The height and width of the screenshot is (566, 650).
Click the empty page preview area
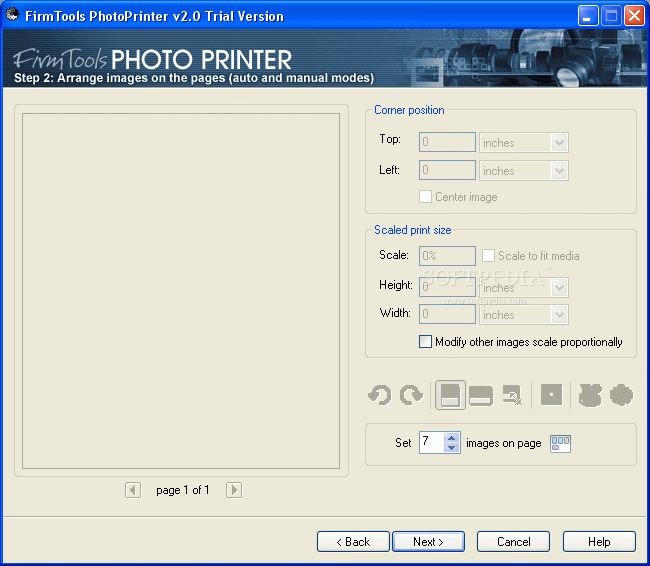pyautogui.click(x=181, y=291)
